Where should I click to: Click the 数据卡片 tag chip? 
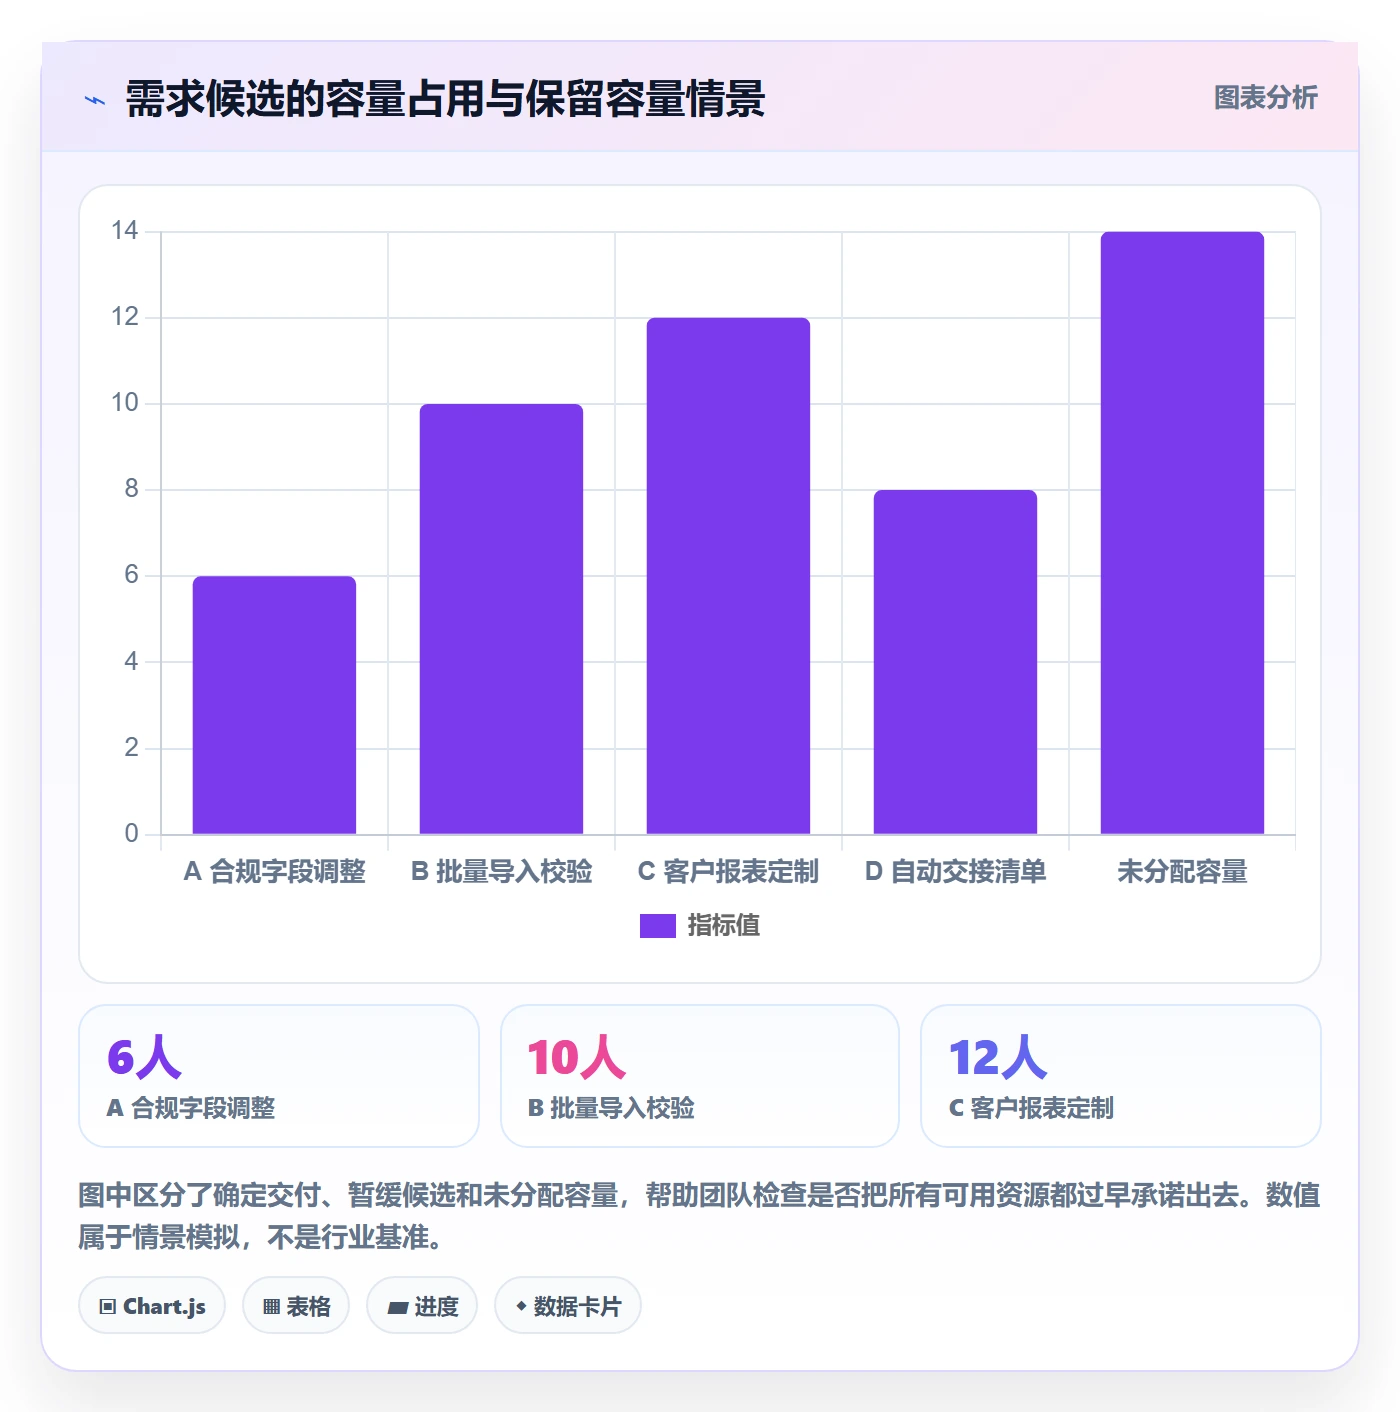point(568,1306)
